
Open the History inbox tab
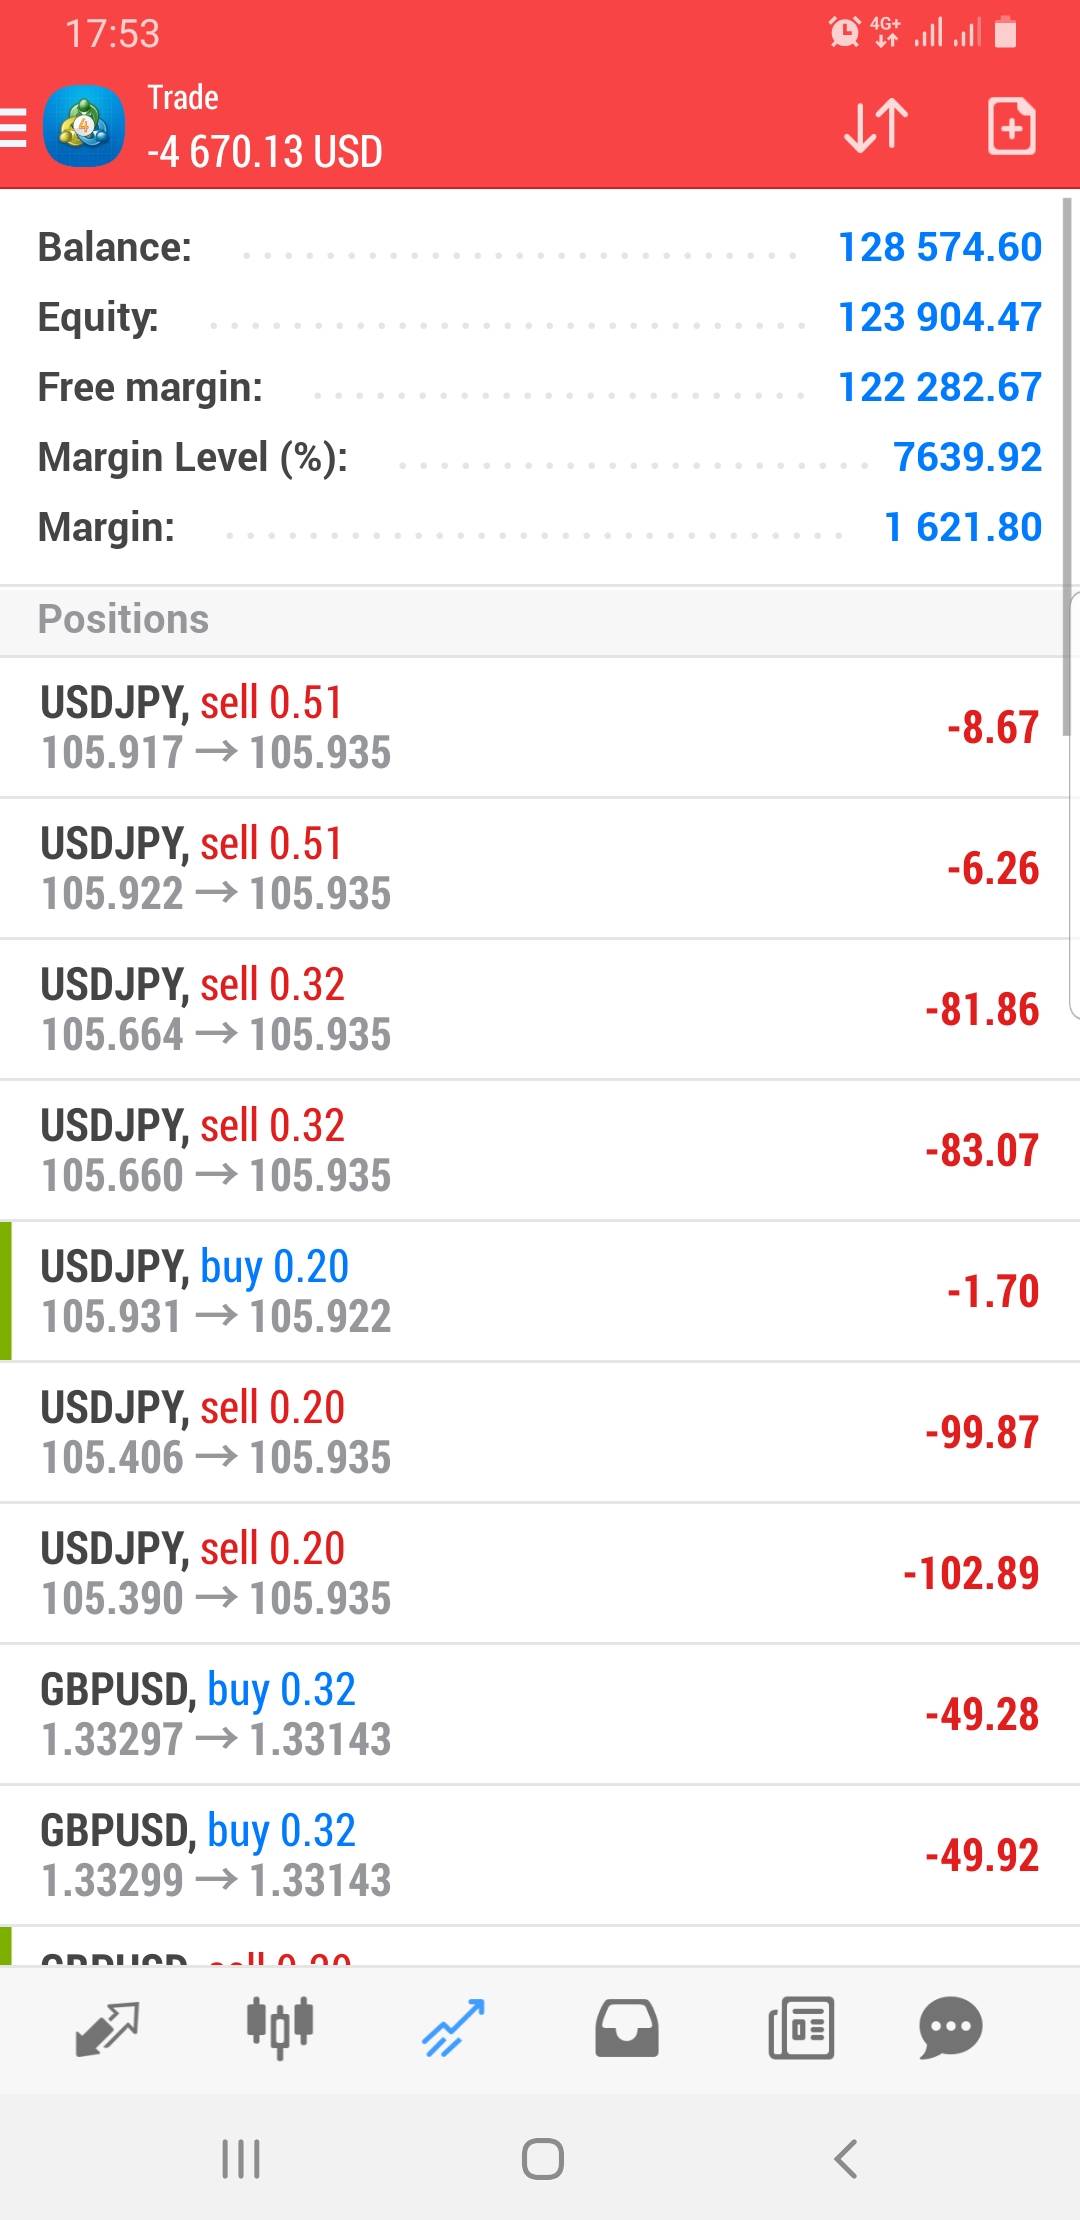pos(627,2028)
